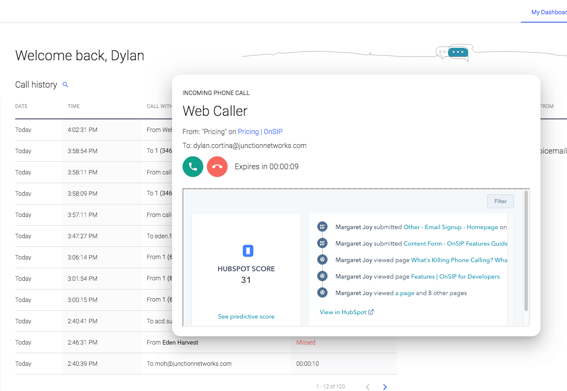This screenshot has width=567, height=391.
Task: Click the red Missed status
Action: (306, 342)
